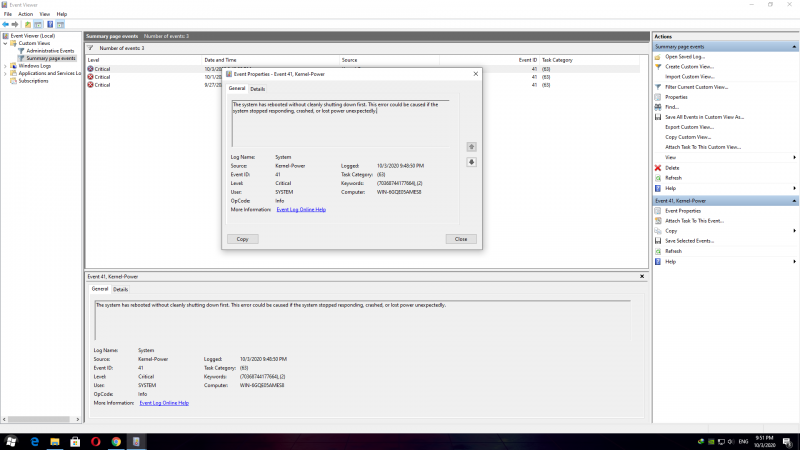The width and height of the screenshot is (800, 450).
Task: Open Opera browser from the taskbar
Action: [94, 441]
